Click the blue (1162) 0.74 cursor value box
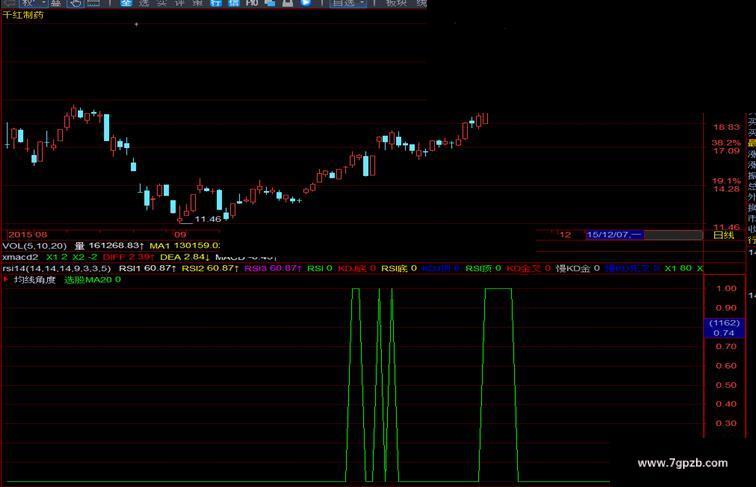This screenshot has width=756, height=487. point(724,328)
